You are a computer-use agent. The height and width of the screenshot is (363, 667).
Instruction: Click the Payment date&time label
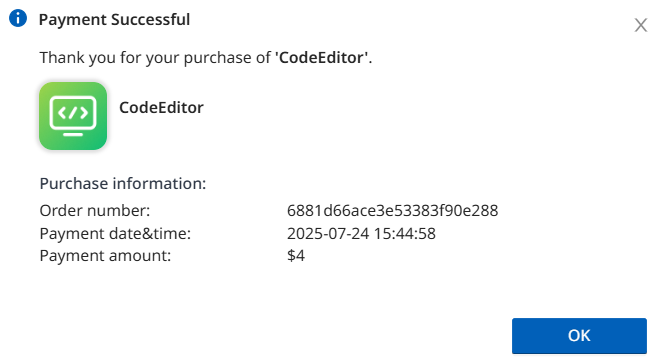(x=115, y=234)
